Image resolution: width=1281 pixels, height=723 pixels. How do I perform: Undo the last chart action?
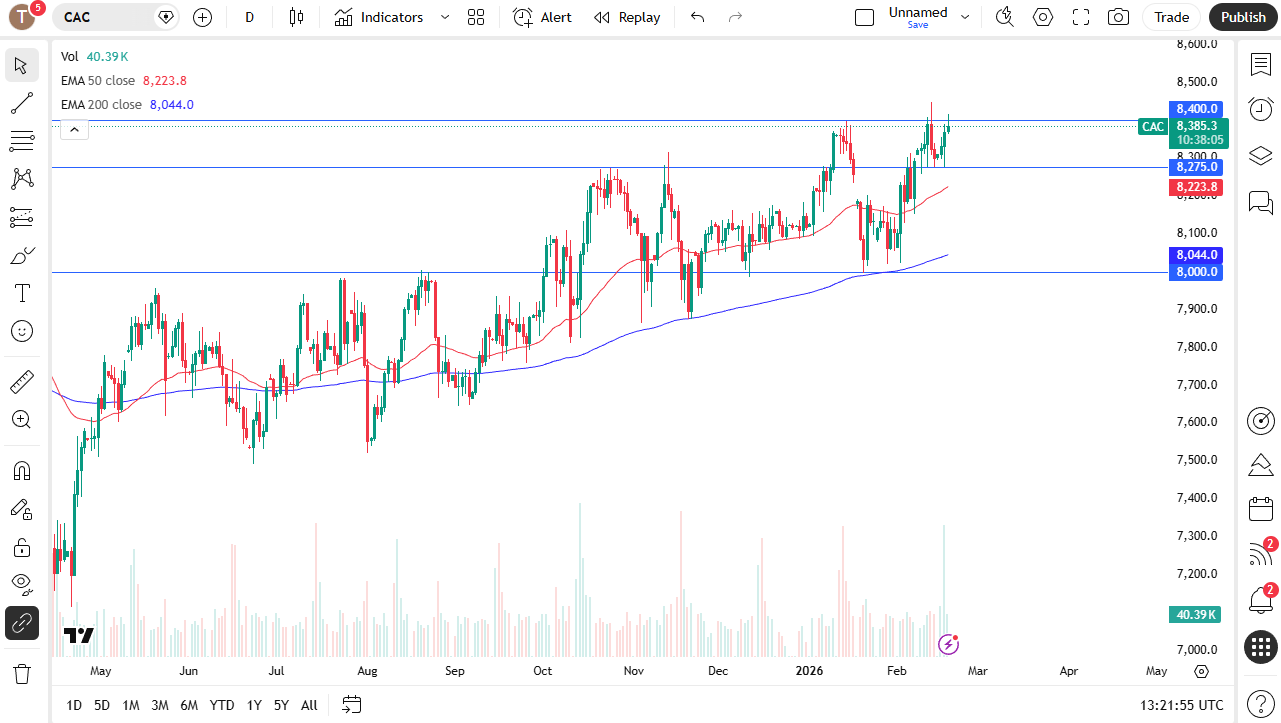698,17
